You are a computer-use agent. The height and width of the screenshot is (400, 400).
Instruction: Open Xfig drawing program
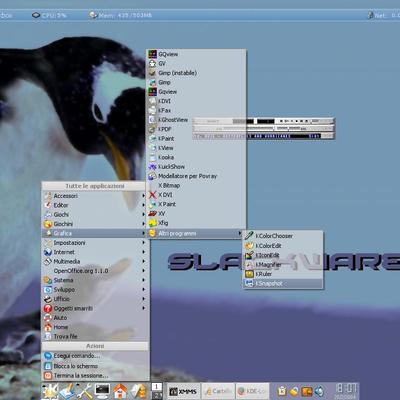(x=196, y=223)
